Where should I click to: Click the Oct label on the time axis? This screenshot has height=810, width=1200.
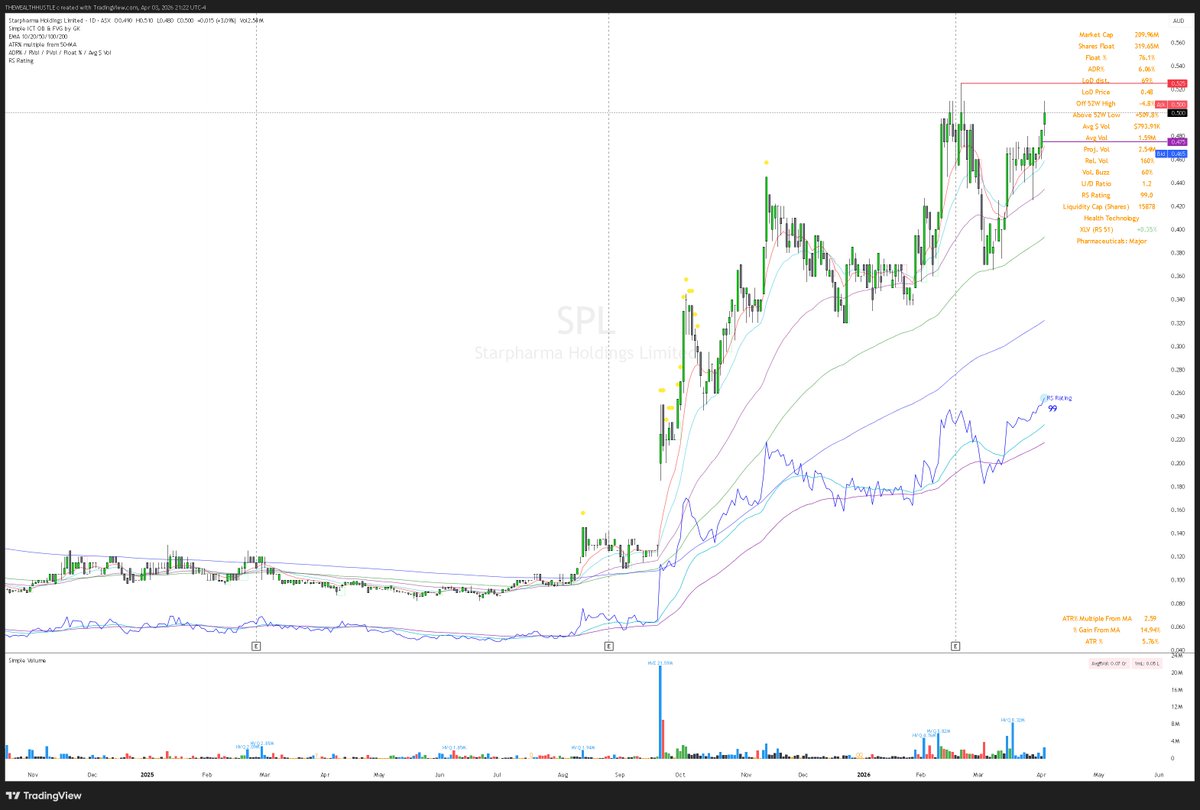pos(680,775)
